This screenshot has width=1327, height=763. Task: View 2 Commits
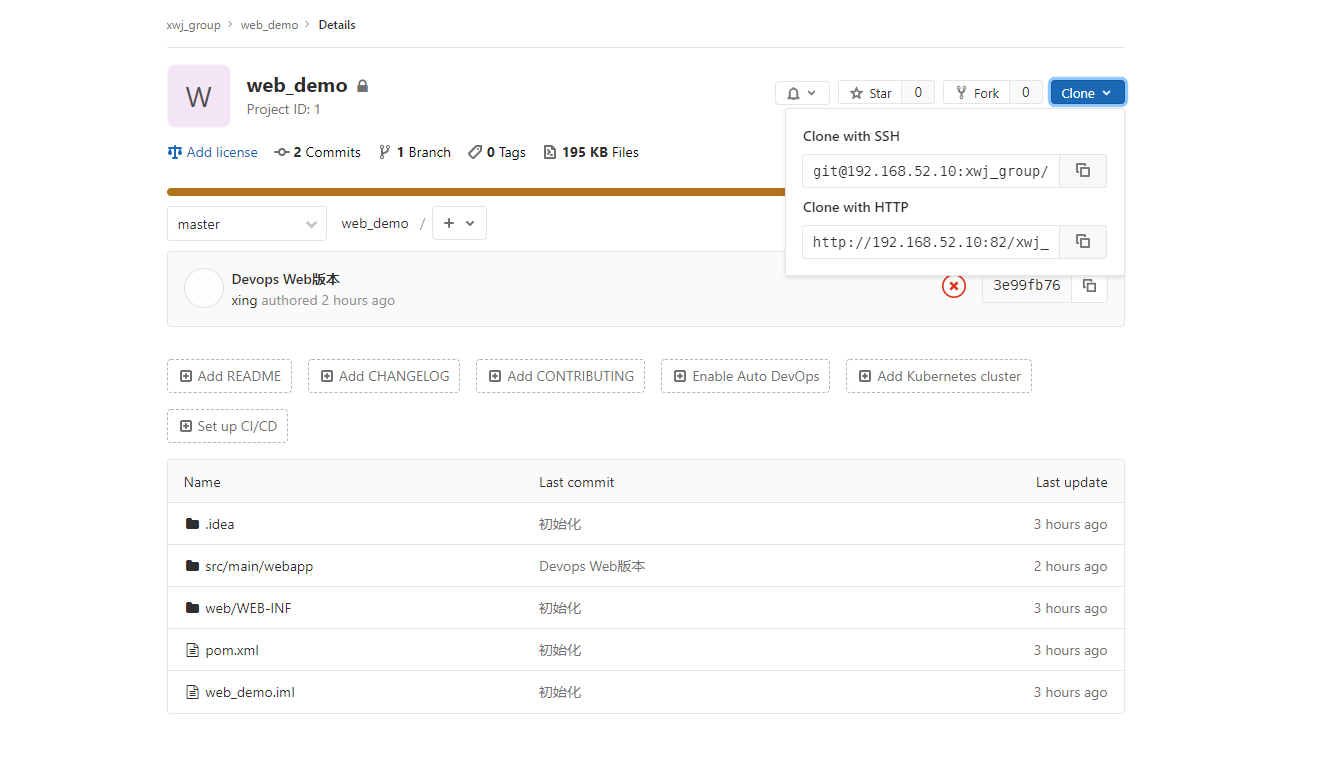[318, 152]
